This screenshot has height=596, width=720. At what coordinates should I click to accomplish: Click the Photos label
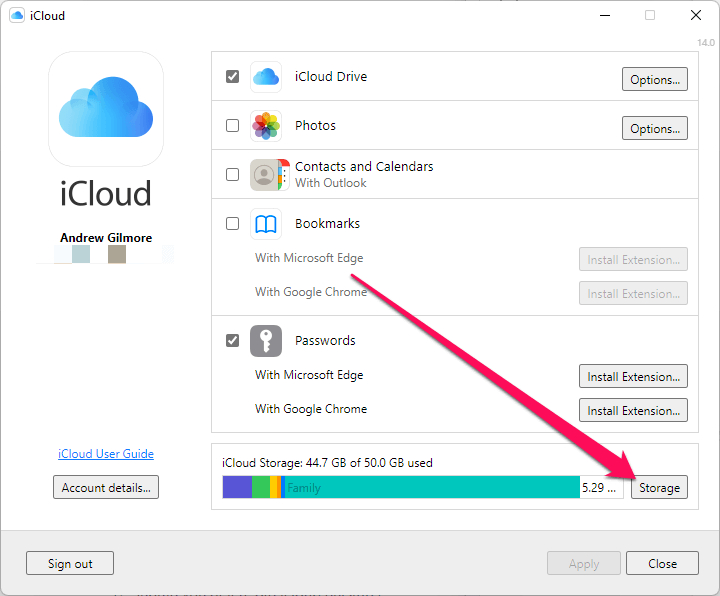(x=315, y=125)
